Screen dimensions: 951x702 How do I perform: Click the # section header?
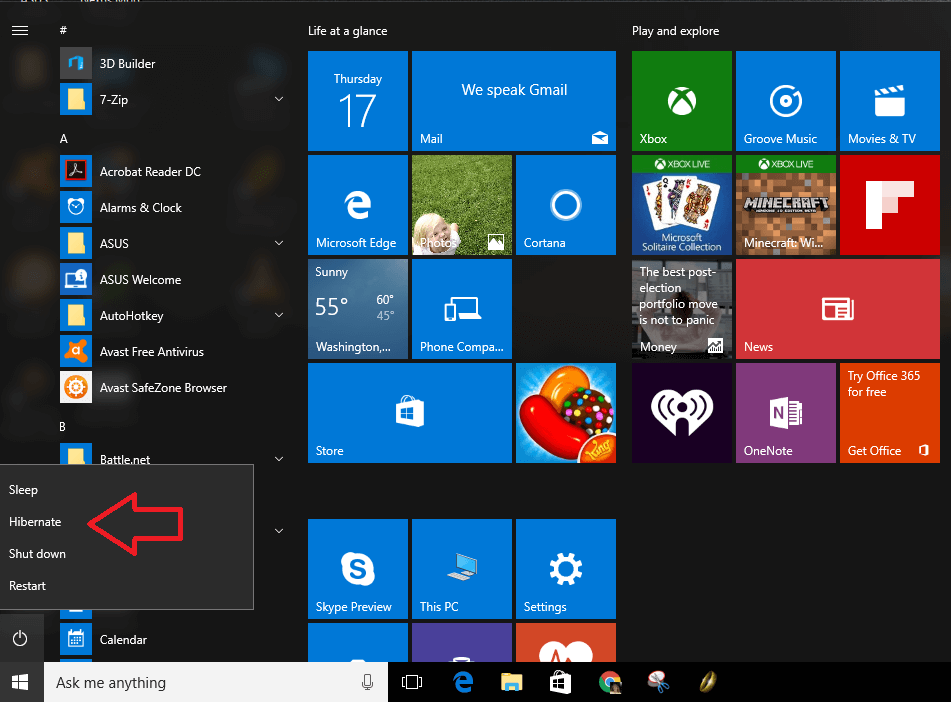[63, 30]
